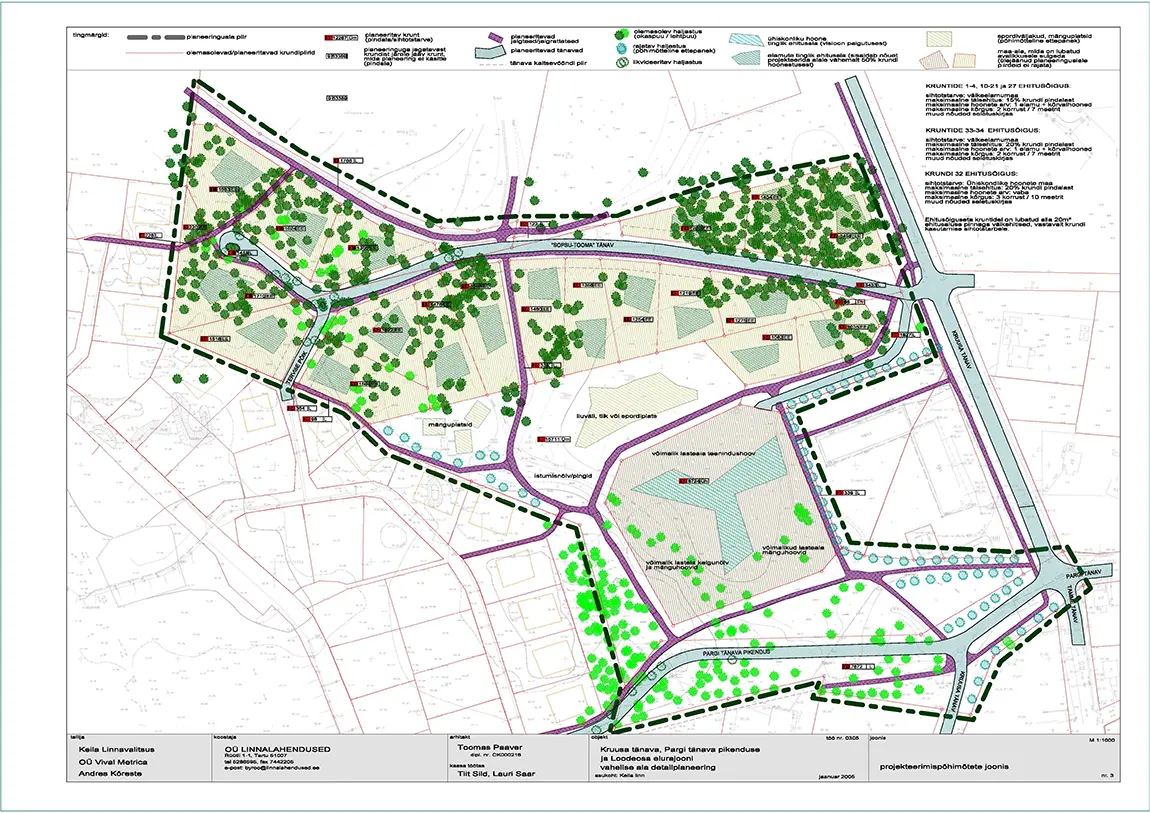Click the "Toomas Paaver" architect name
The image size is (1150, 813).
[x=483, y=746]
